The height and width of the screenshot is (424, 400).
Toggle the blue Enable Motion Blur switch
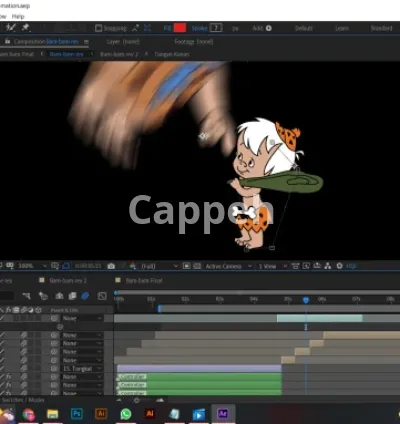pos(85,296)
